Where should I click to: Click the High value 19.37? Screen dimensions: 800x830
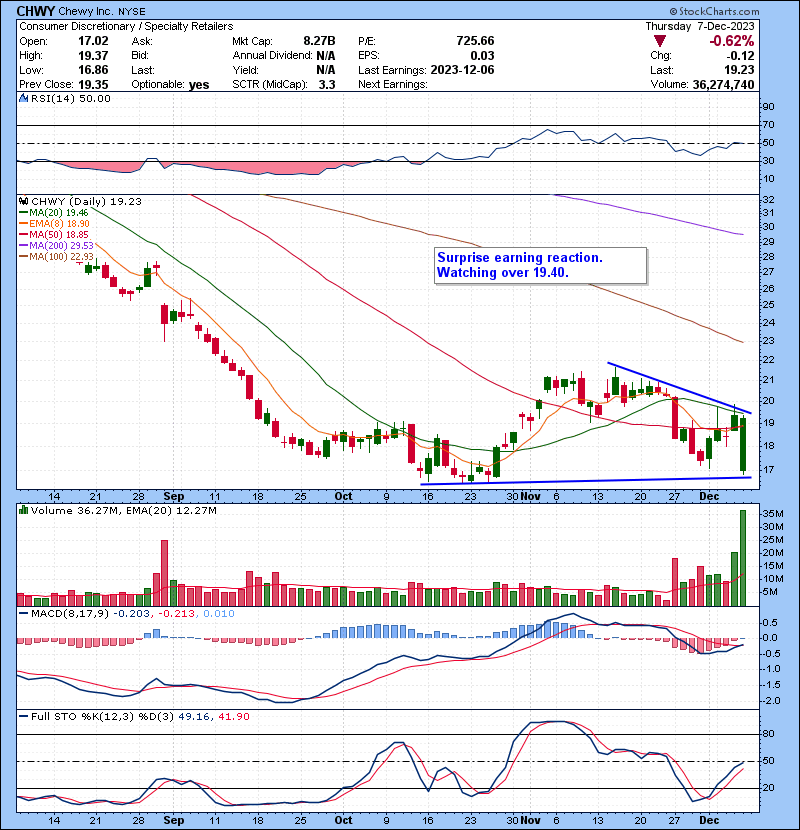coord(93,56)
